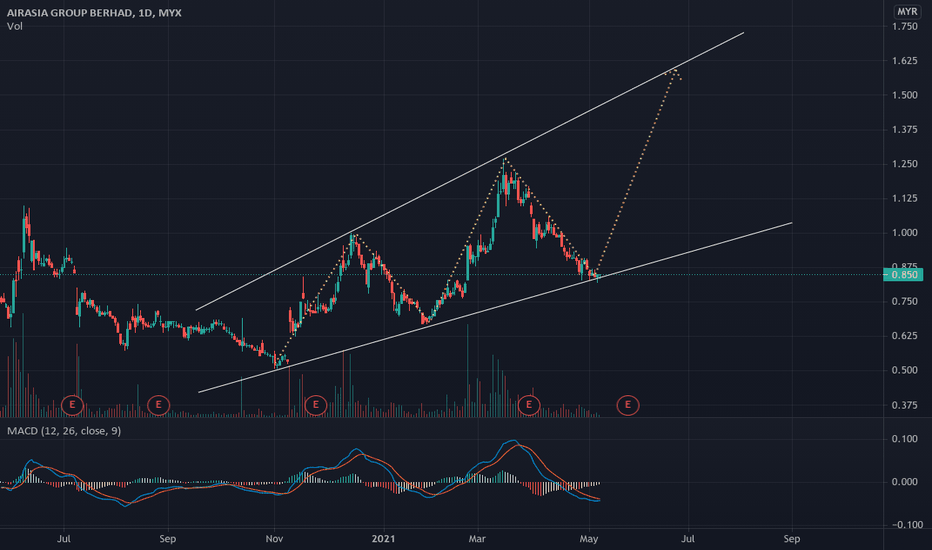The height and width of the screenshot is (550, 932).
Task: Click the 1.125 price axis label
Action: [905, 199]
